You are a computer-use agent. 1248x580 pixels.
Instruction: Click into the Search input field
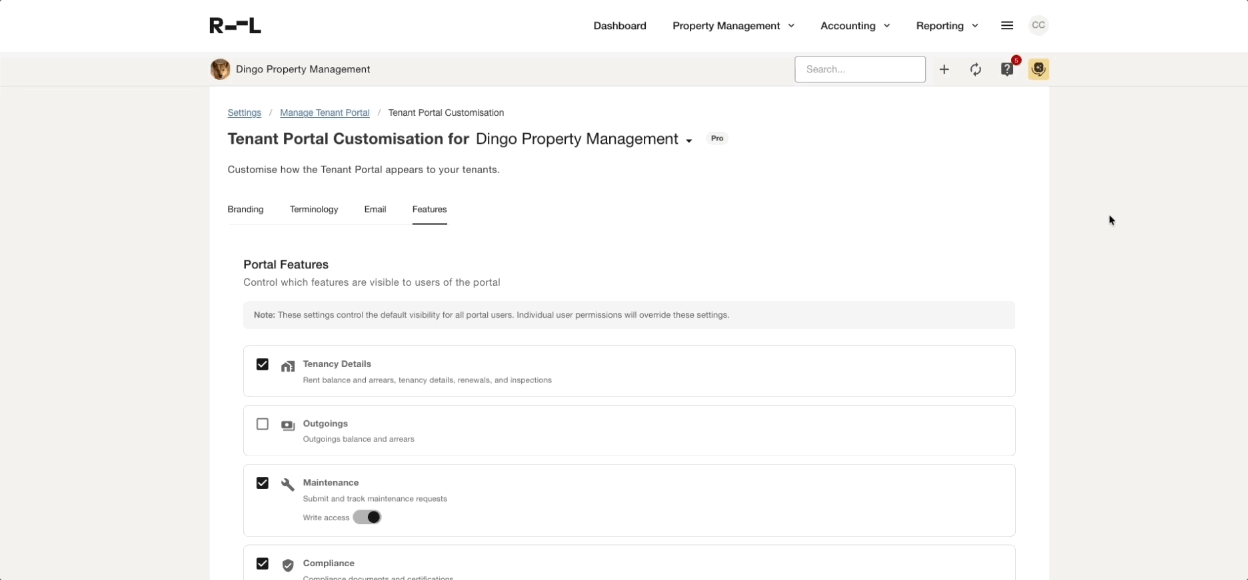(859, 69)
